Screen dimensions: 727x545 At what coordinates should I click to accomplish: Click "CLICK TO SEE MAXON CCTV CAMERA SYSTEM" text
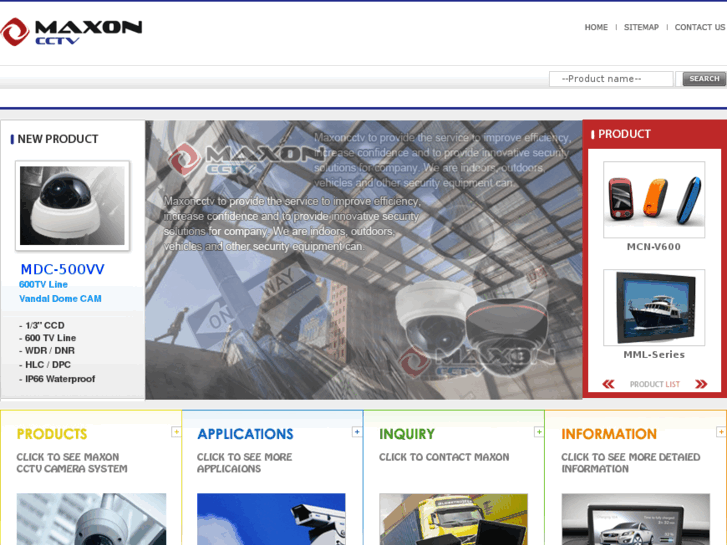pos(72,463)
